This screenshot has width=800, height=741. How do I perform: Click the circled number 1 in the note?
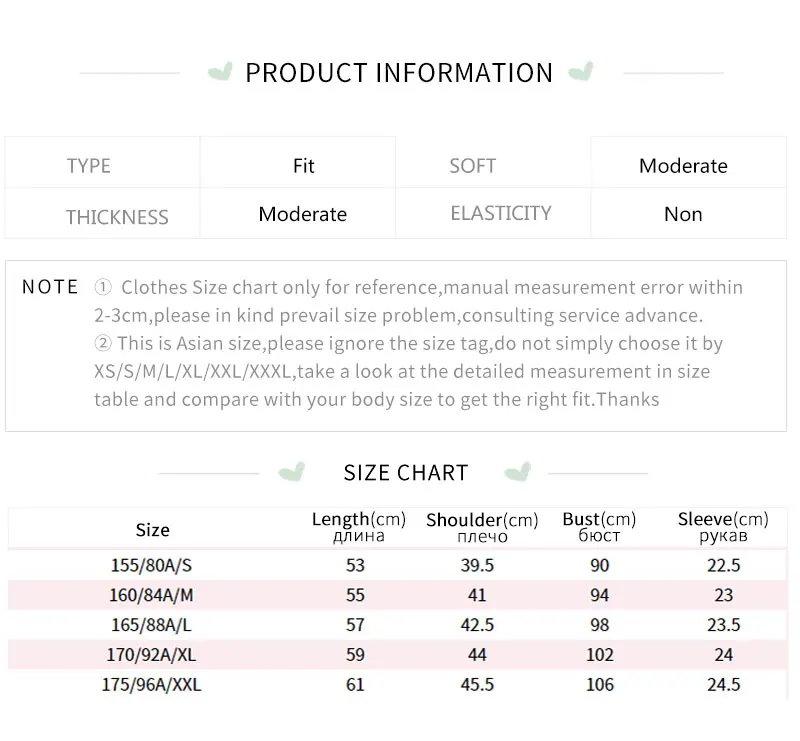click(103, 287)
